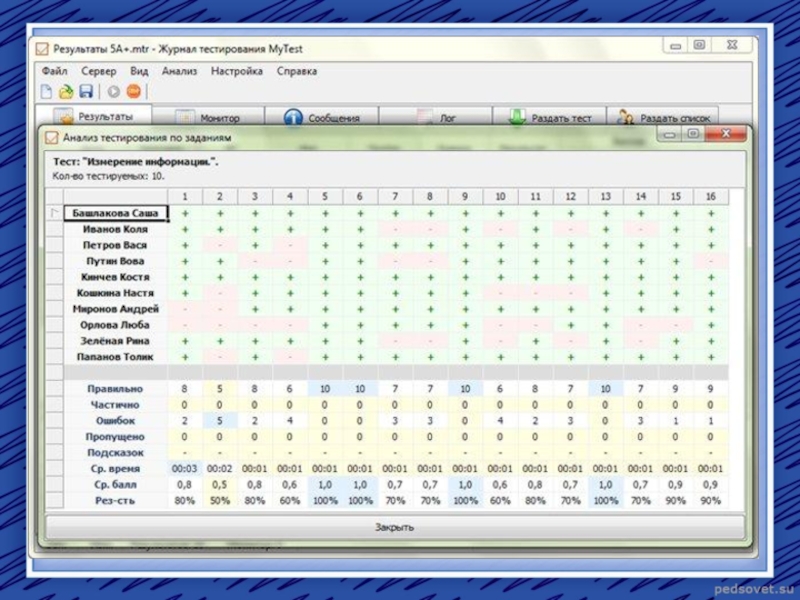800x600 pixels.
Task: Open the Анализ menu
Action: coord(179,71)
